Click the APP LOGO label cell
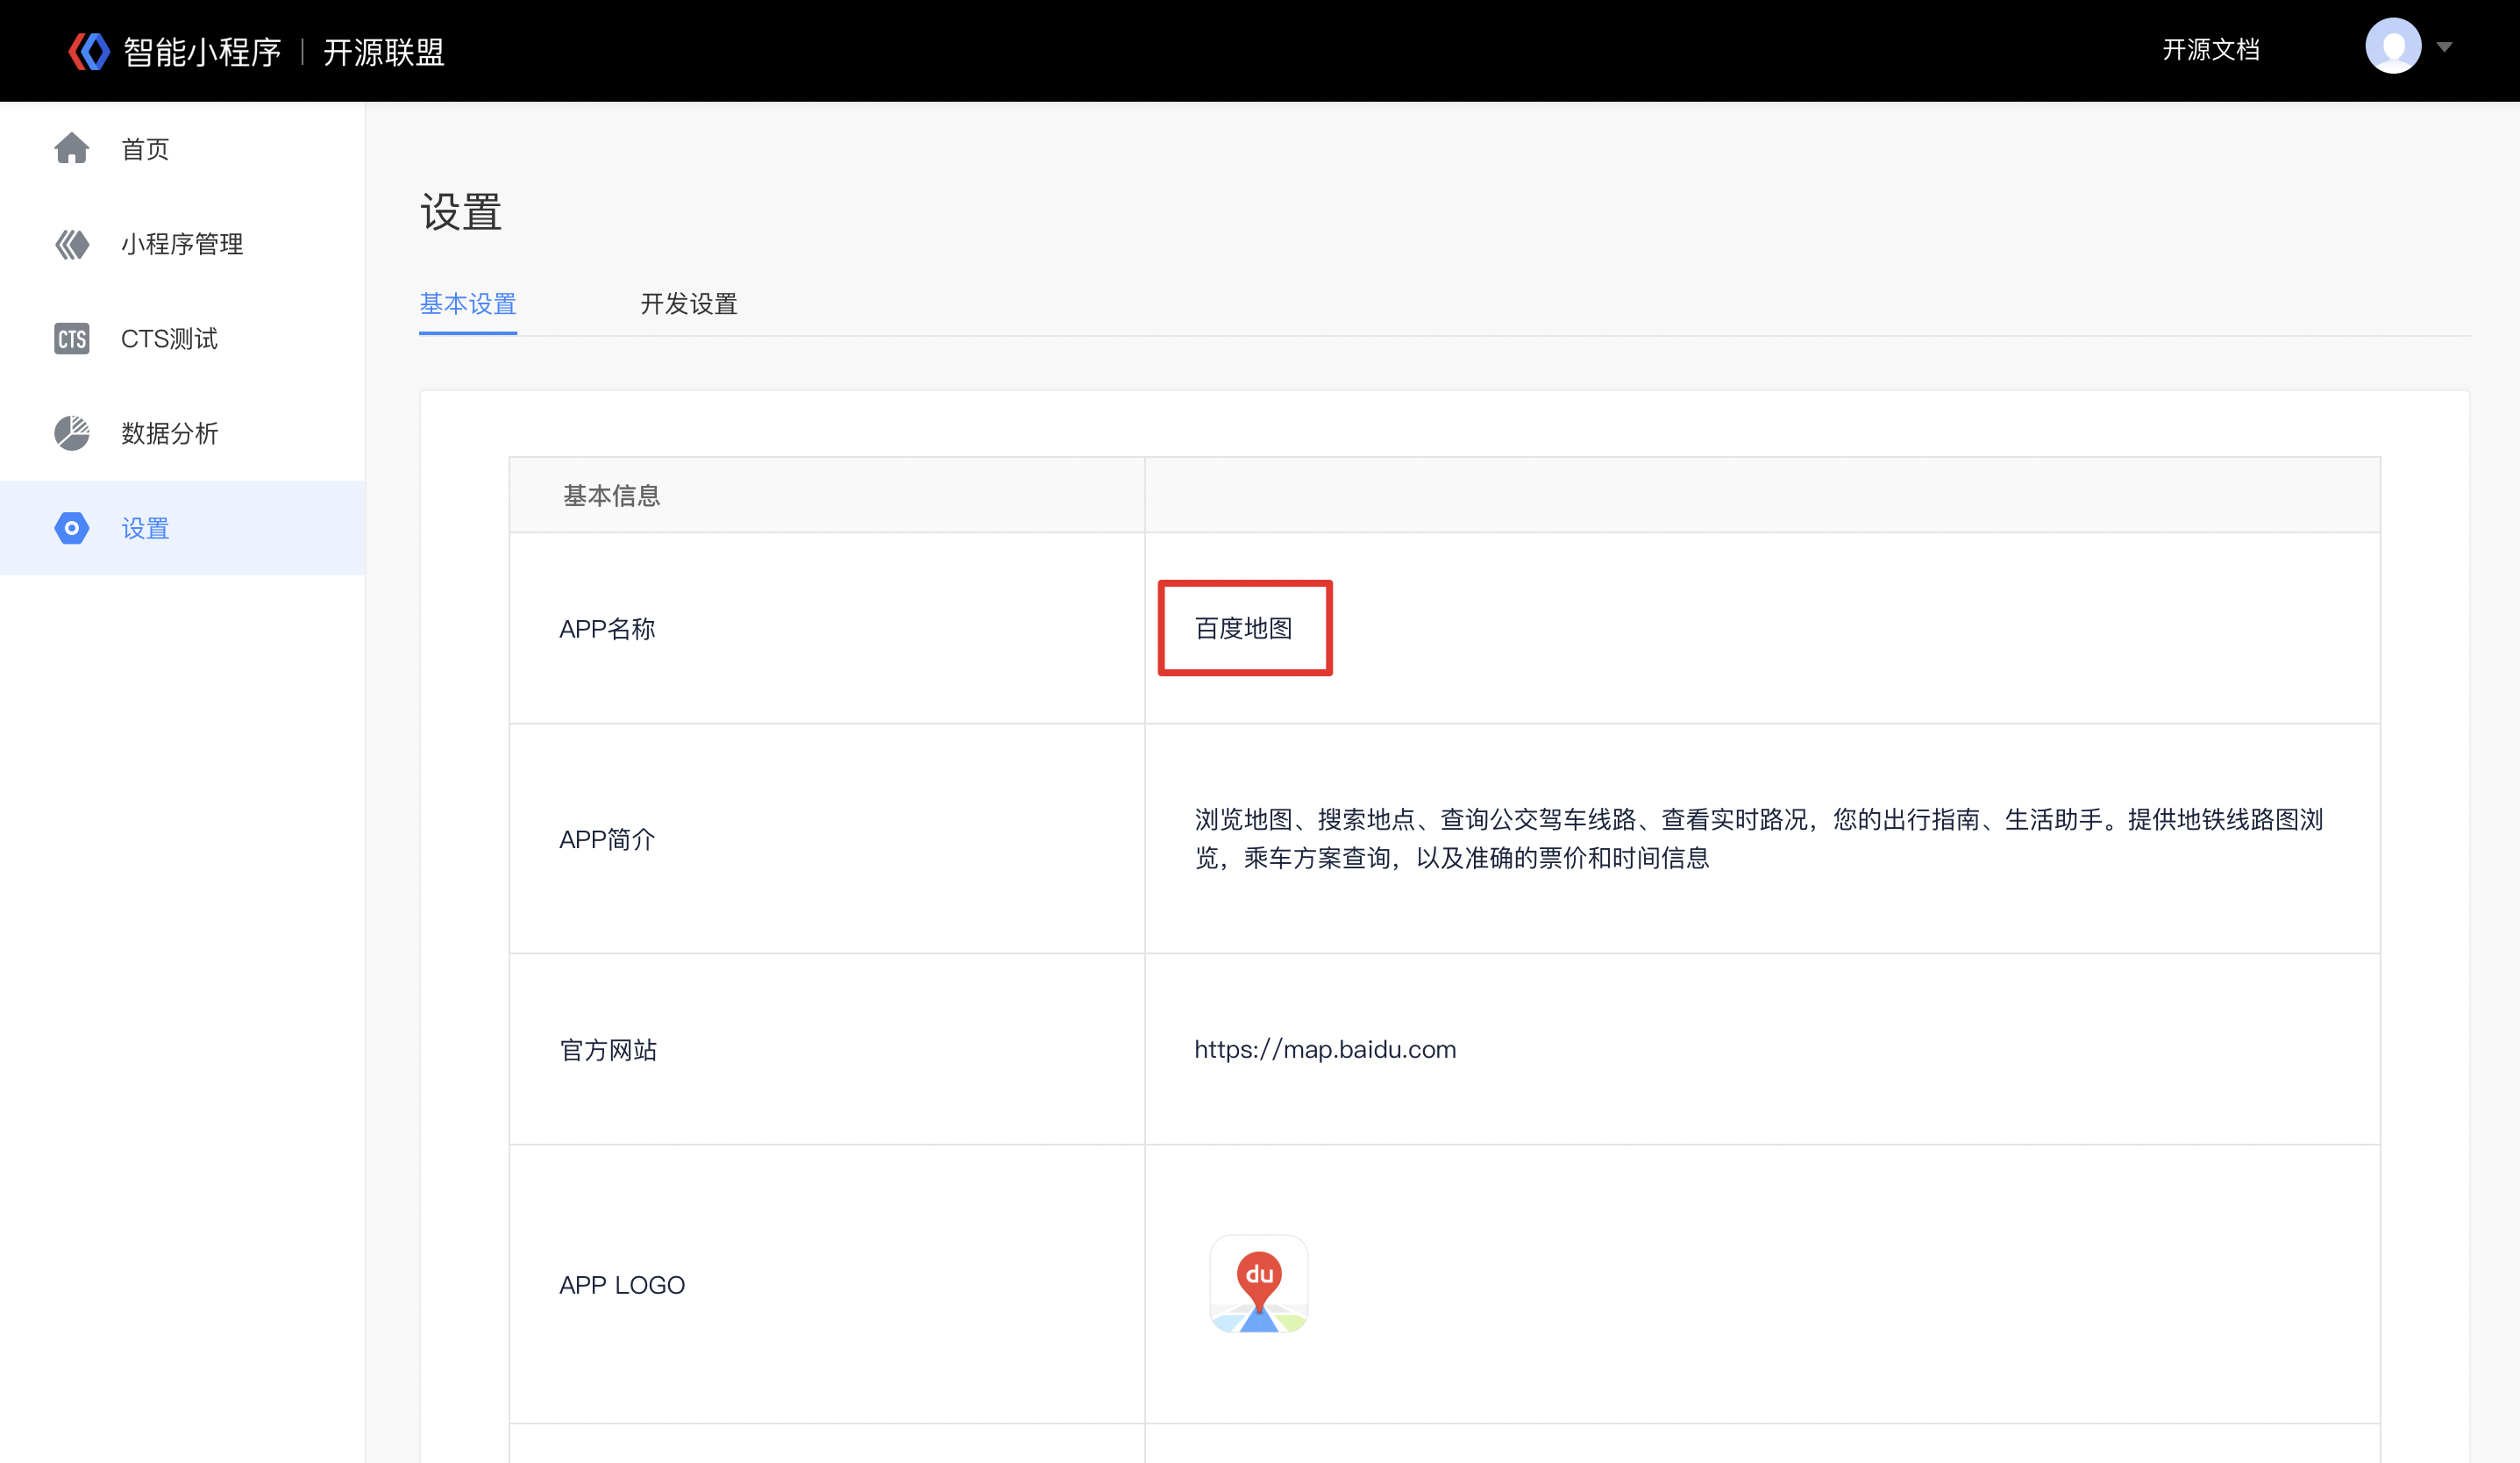The height and width of the screenshot is (1463, 2520). pos(827,1284)
